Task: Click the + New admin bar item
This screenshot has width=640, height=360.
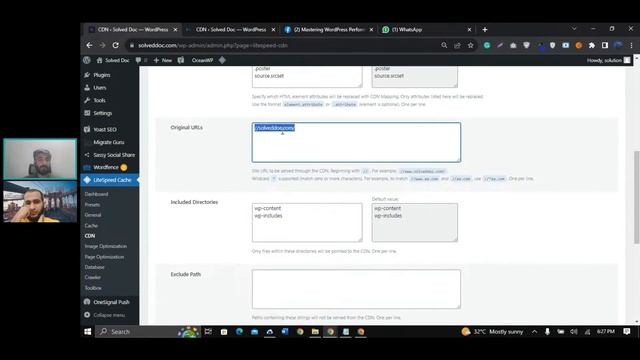Action: (x=162, y=60)
